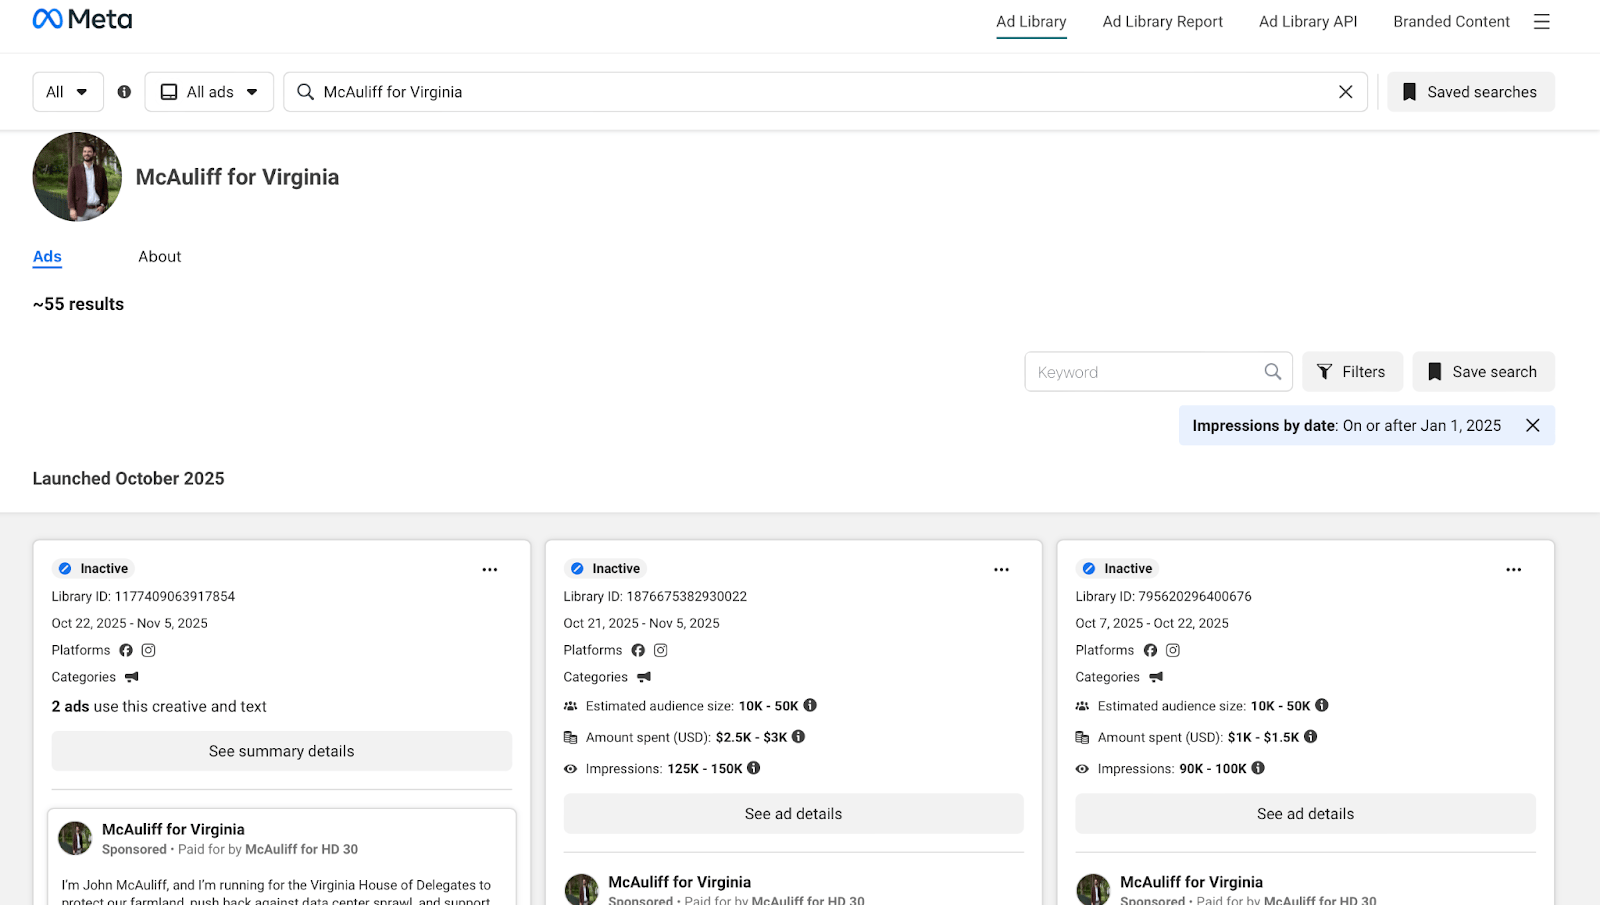Click McAuliff for Virginia name in first ad preview

[173, 829]
